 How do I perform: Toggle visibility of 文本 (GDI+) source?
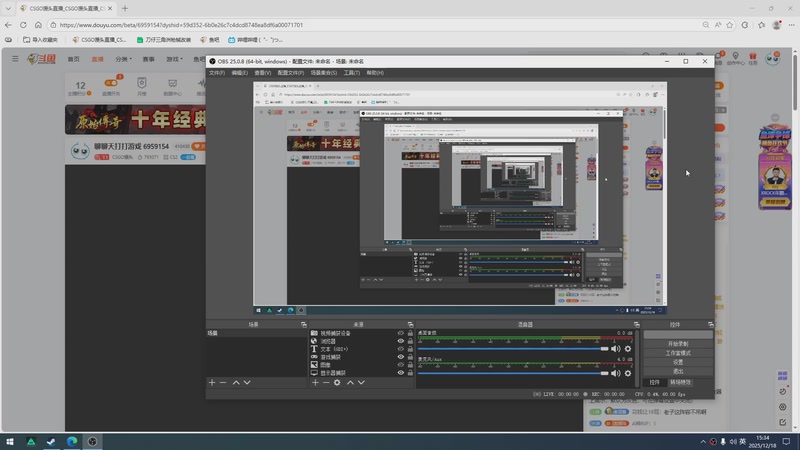point(401,349)
